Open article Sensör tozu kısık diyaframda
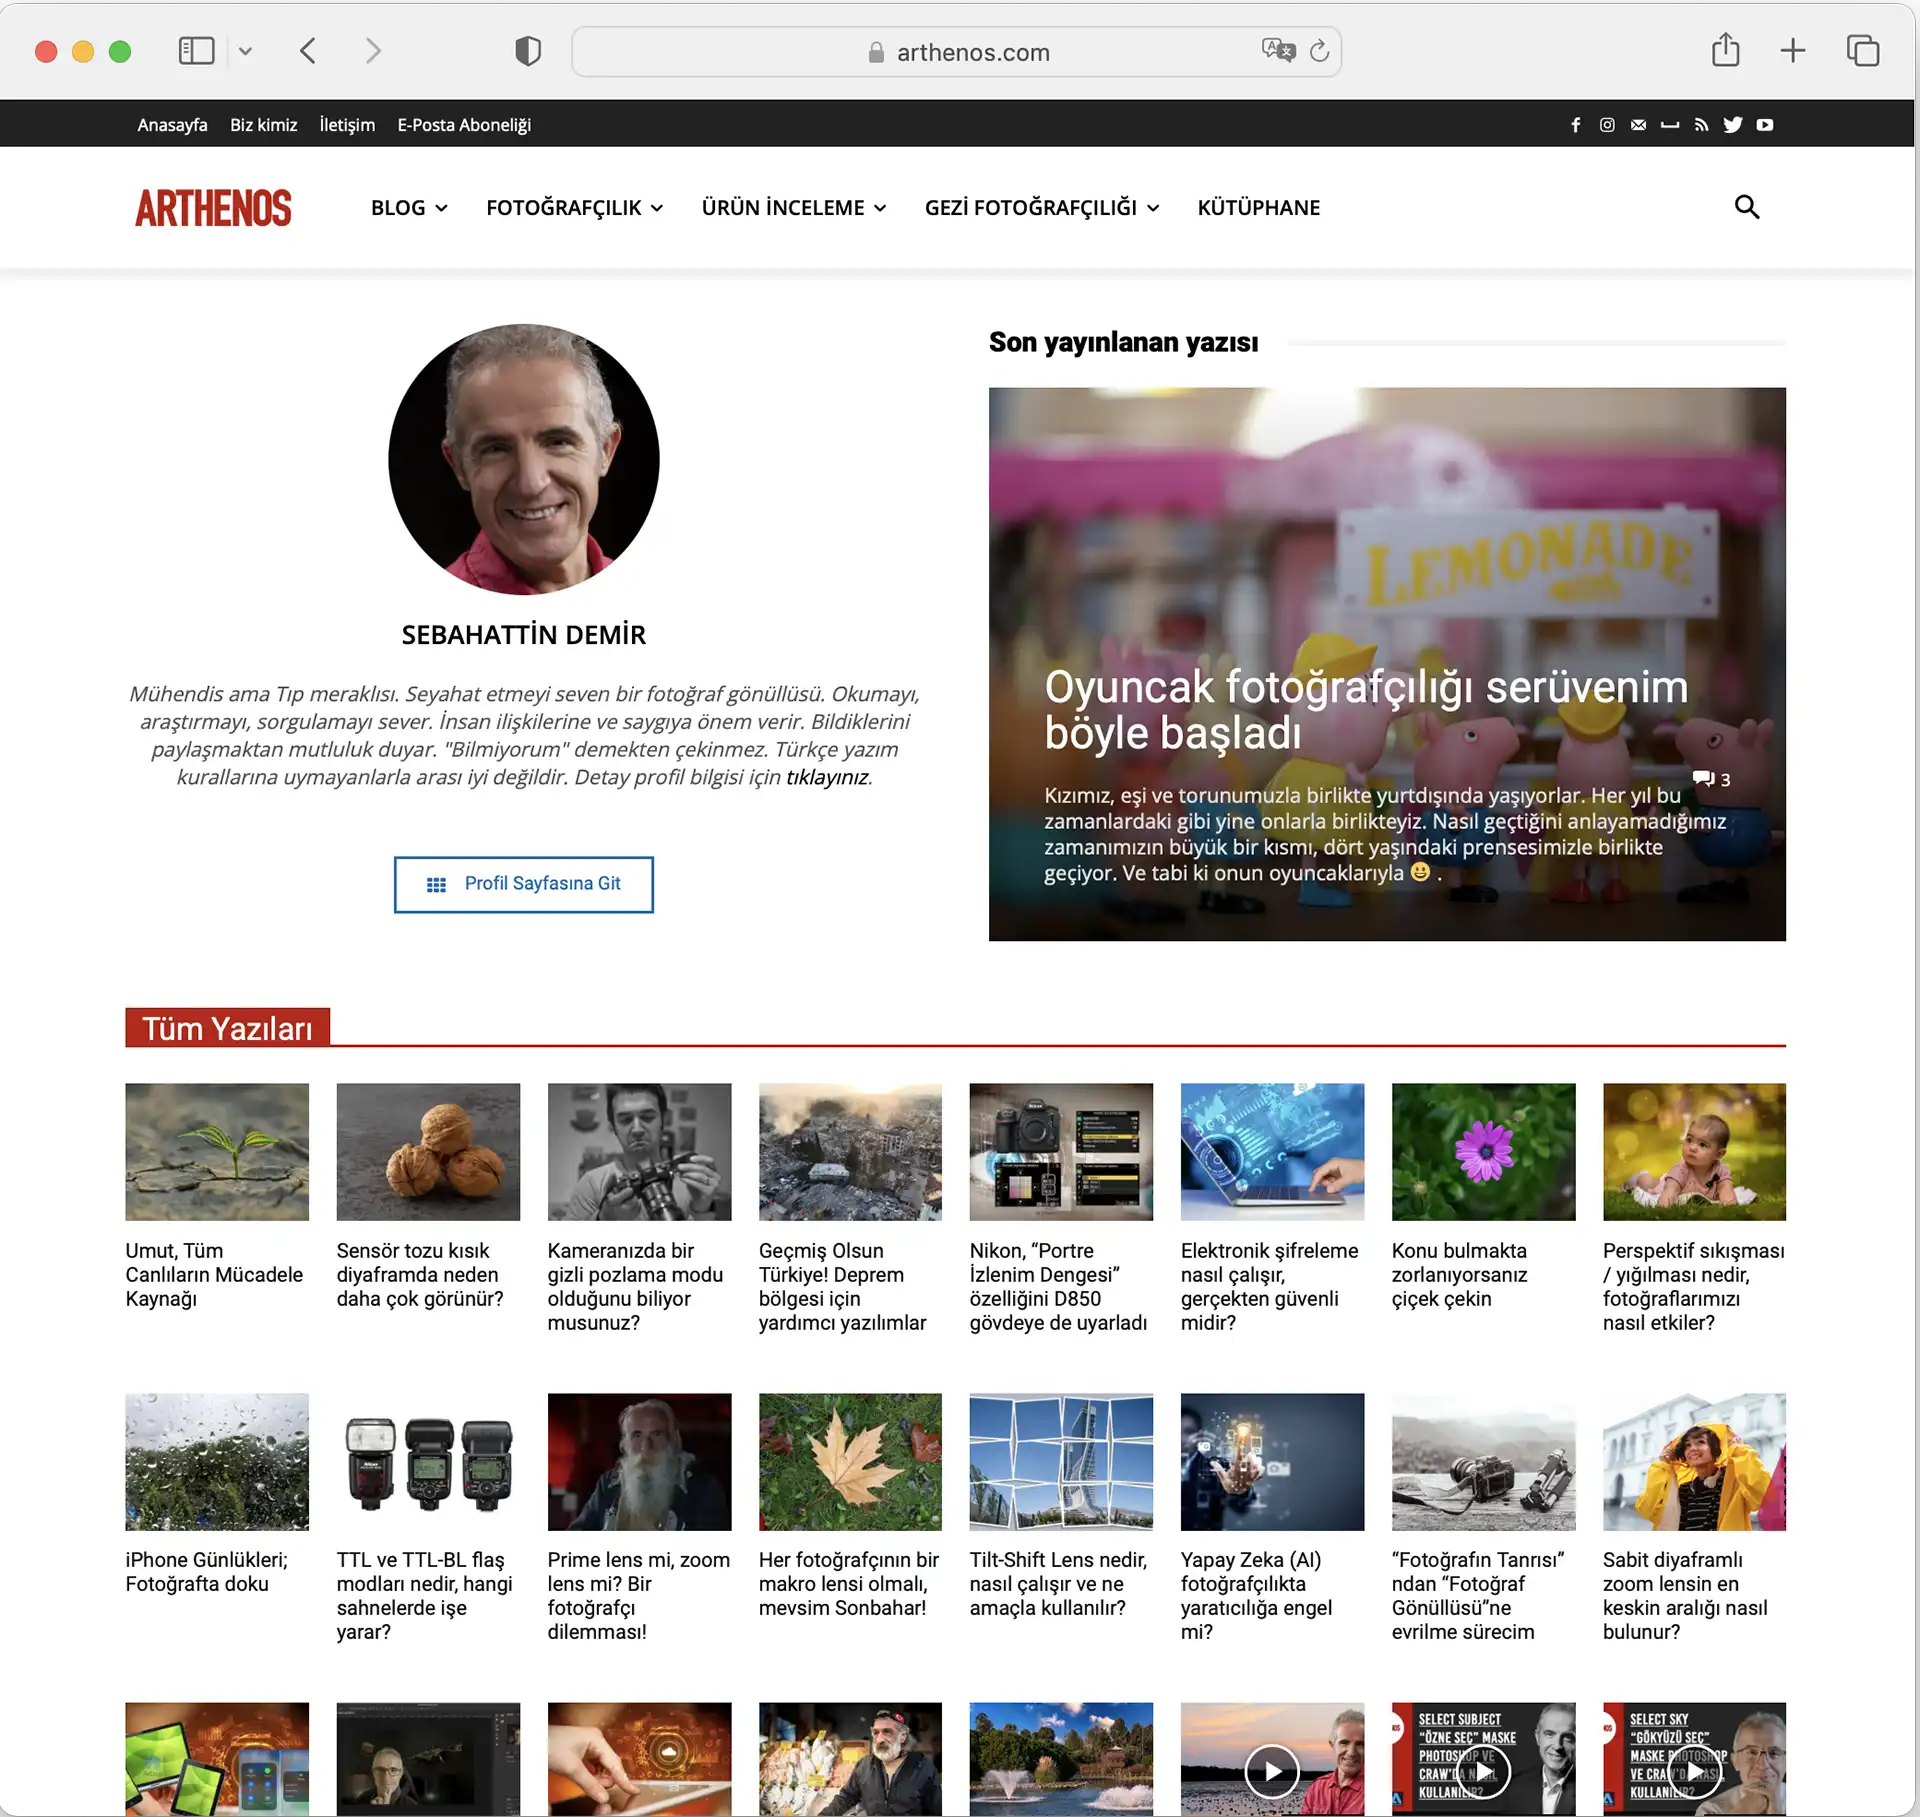 tap(420, 1274)
